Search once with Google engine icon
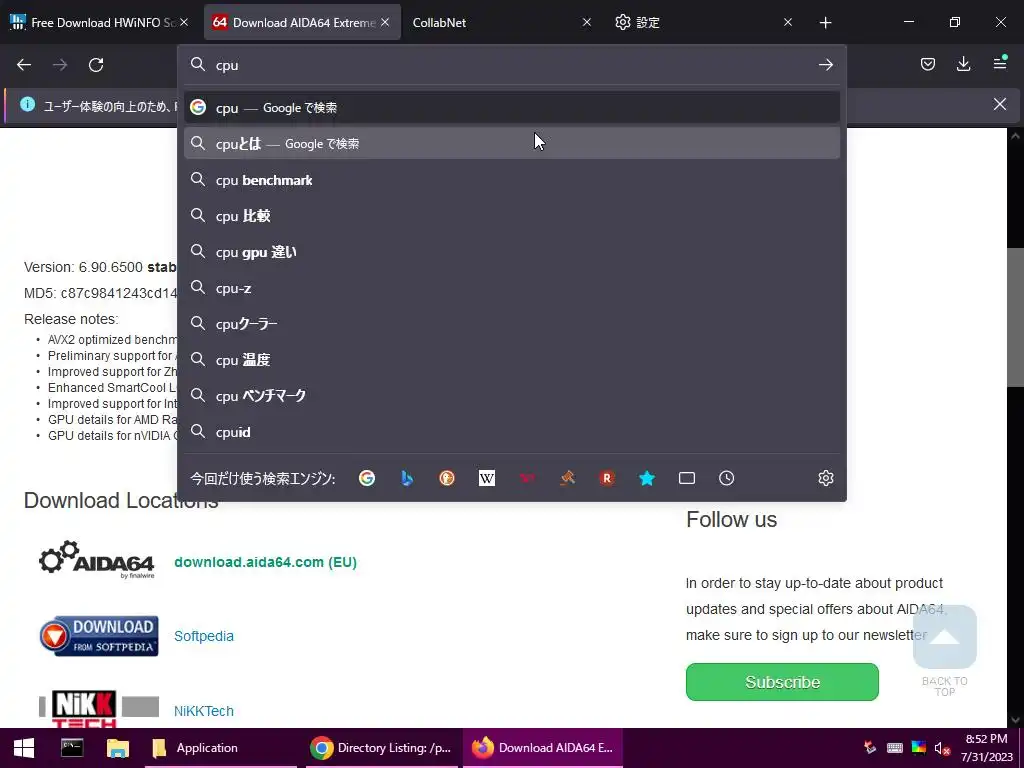The width and height of the screenshot is (1024, 768). (367, 478)
